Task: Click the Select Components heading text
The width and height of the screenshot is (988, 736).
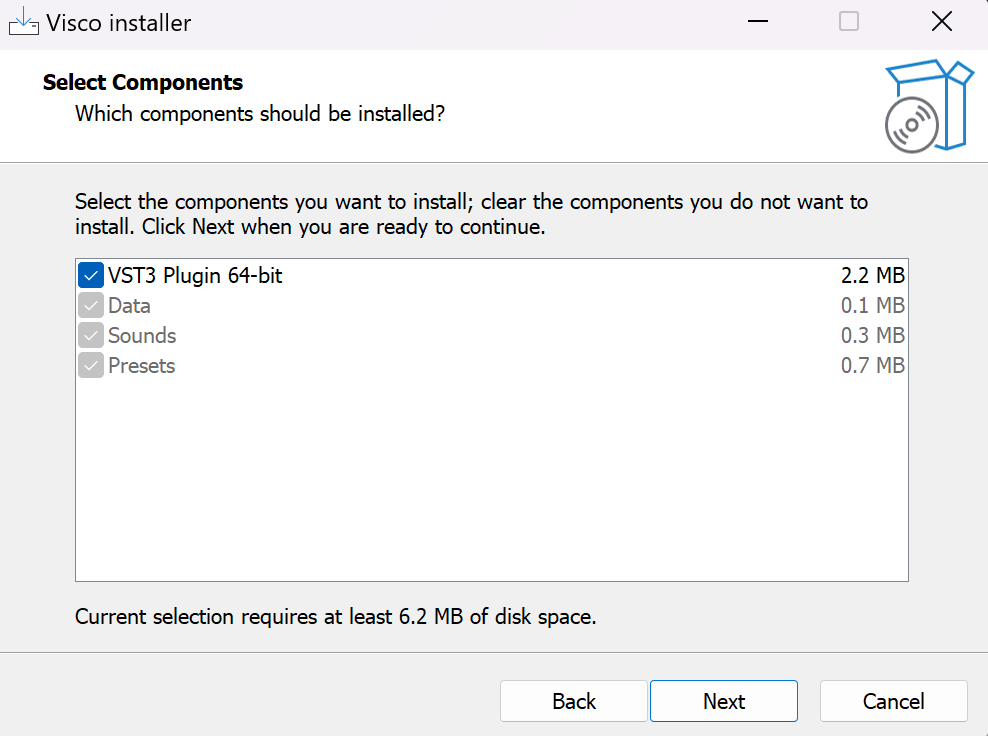Action: 143,82
